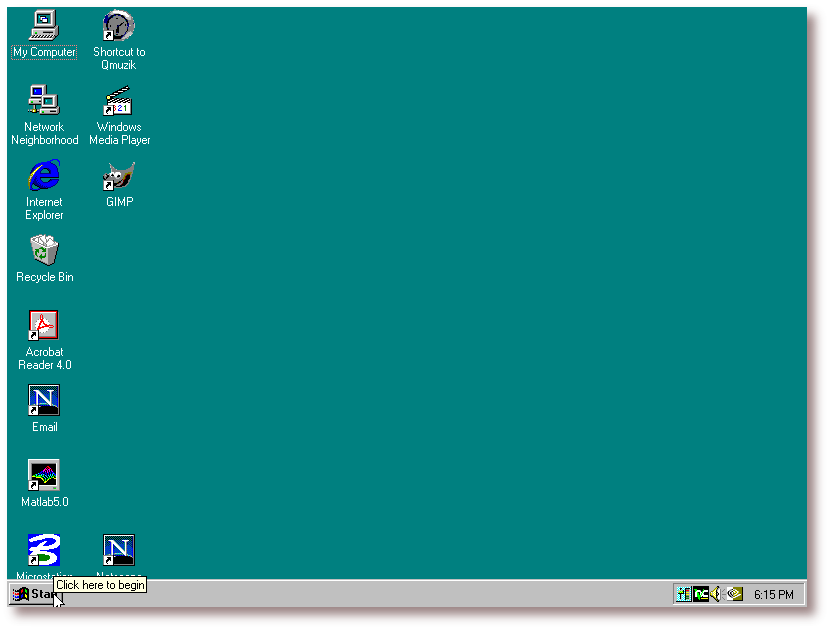
Task: Click the NVIDIA tray icon
Action: [734, 594]
